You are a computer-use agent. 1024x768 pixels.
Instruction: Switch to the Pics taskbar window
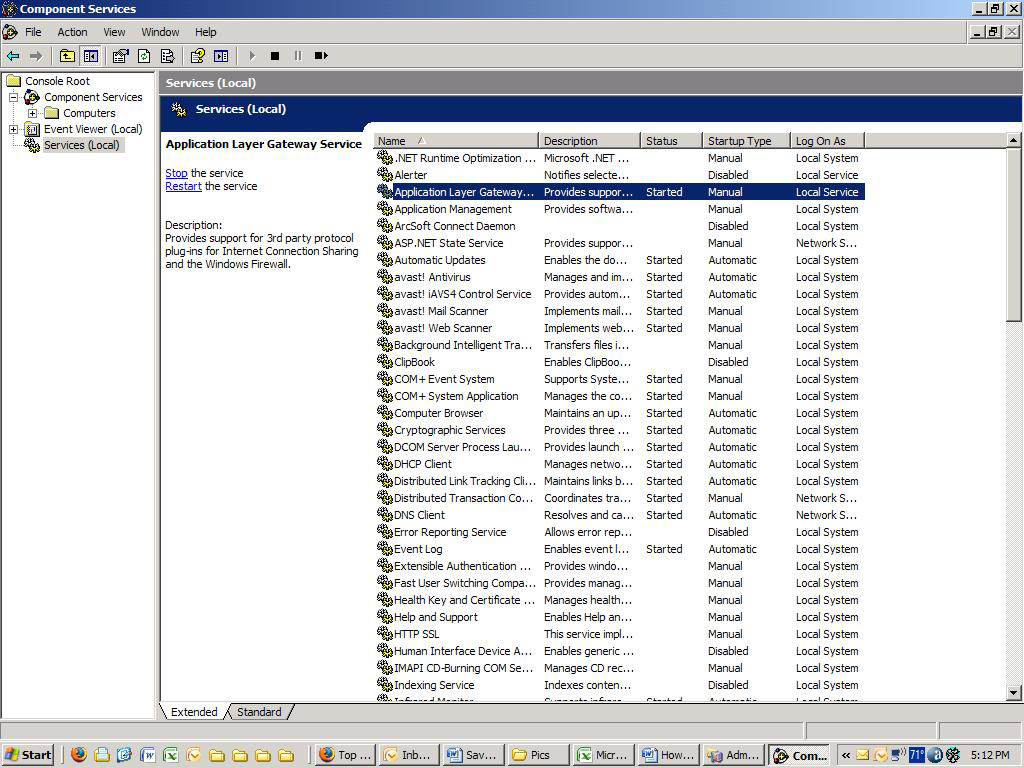click(x=537, y=755)
